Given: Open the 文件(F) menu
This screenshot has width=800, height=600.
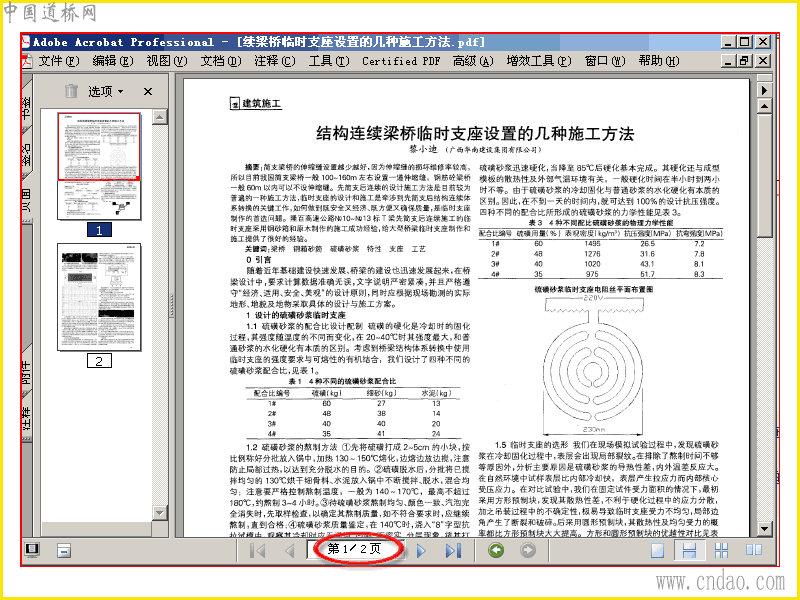Looking at the screenshot, I should pyautogui.click(x=59, y=61).
